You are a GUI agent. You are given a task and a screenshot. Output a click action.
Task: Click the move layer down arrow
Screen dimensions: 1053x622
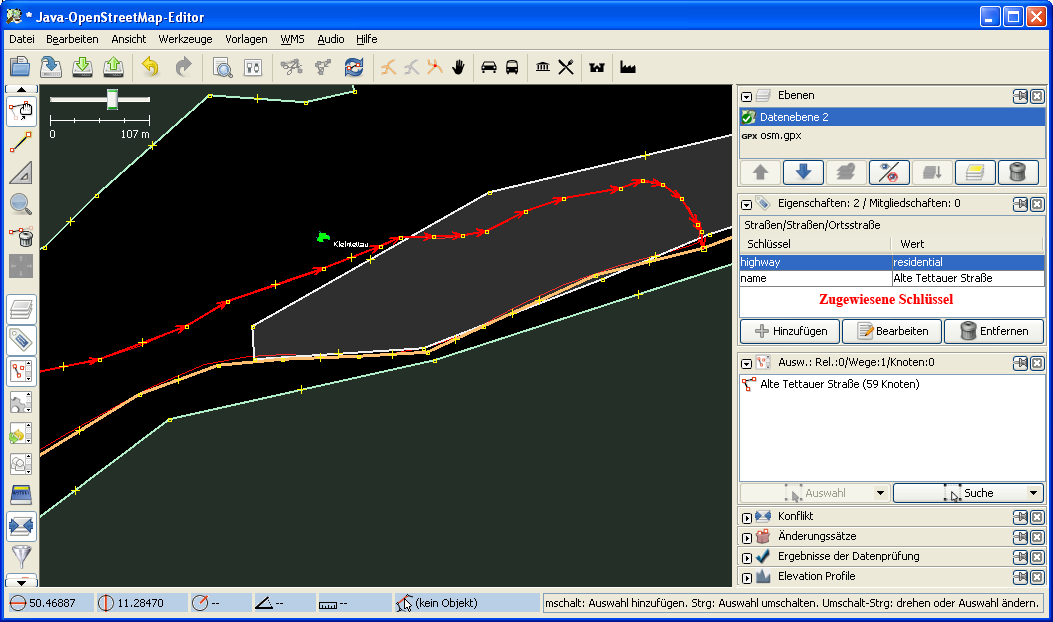[x=802, y=172]
